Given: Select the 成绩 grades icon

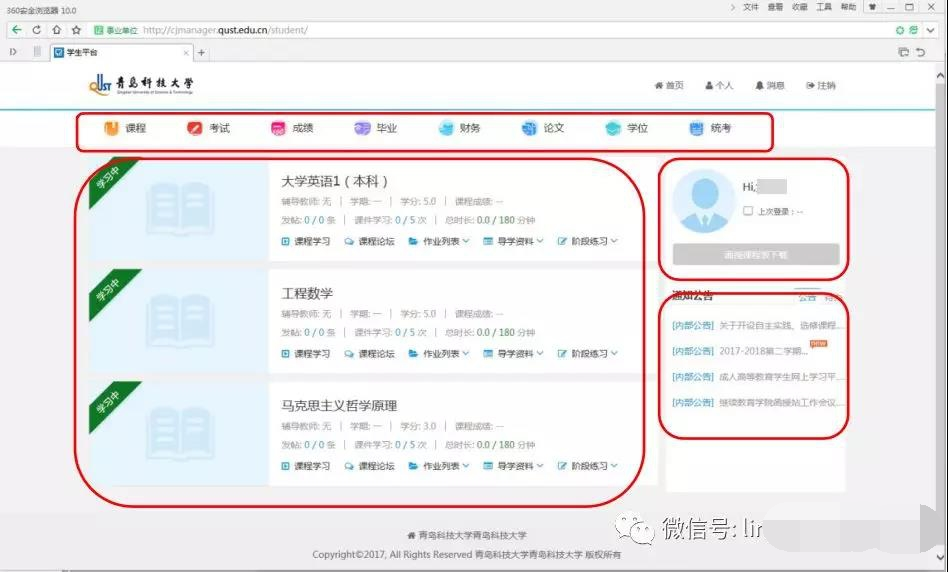Looking at the screenshot, I should pyautogui.click(x=278, y=128).
